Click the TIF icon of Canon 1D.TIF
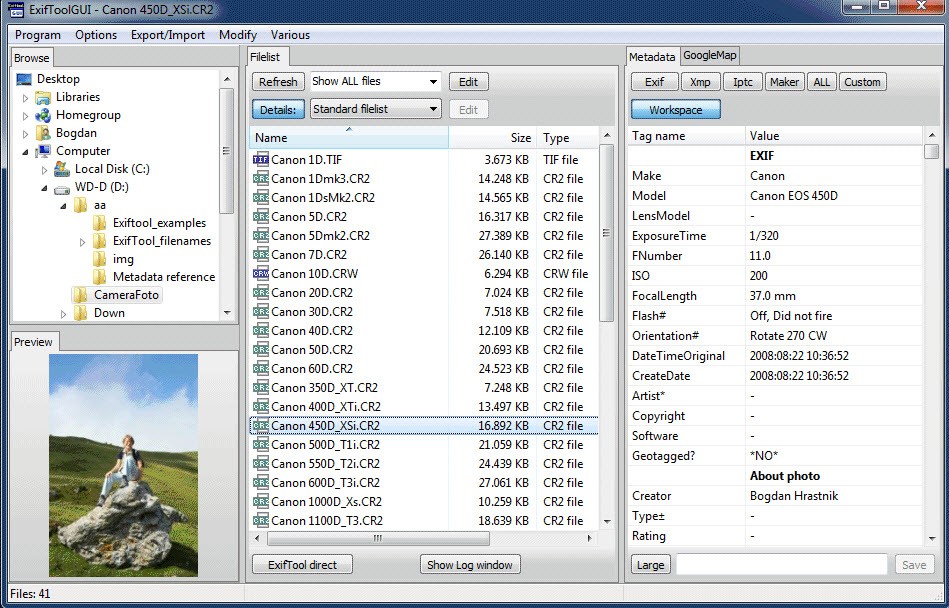 261,160
